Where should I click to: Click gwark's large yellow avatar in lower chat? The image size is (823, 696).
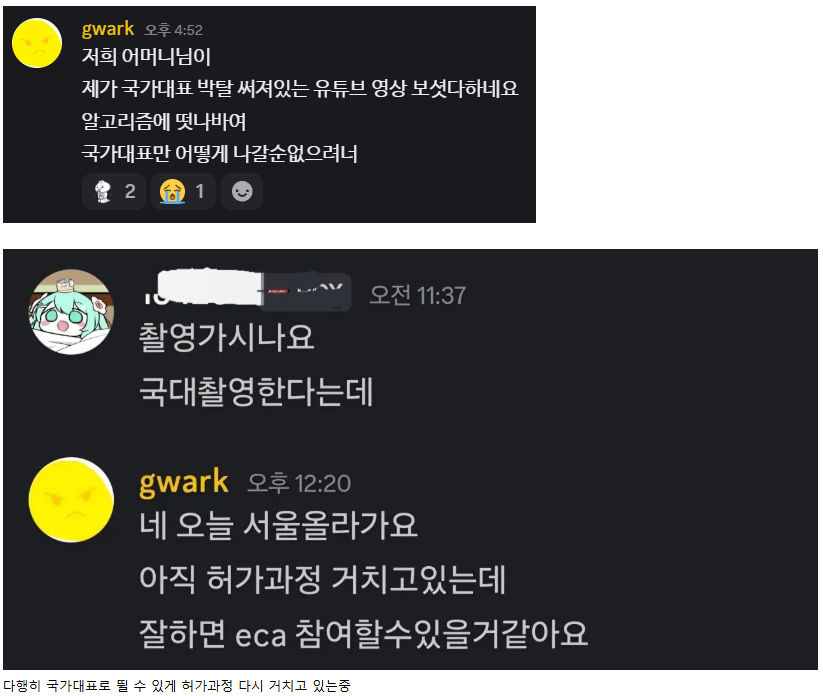pyautogui.click(x=71, y=500)
